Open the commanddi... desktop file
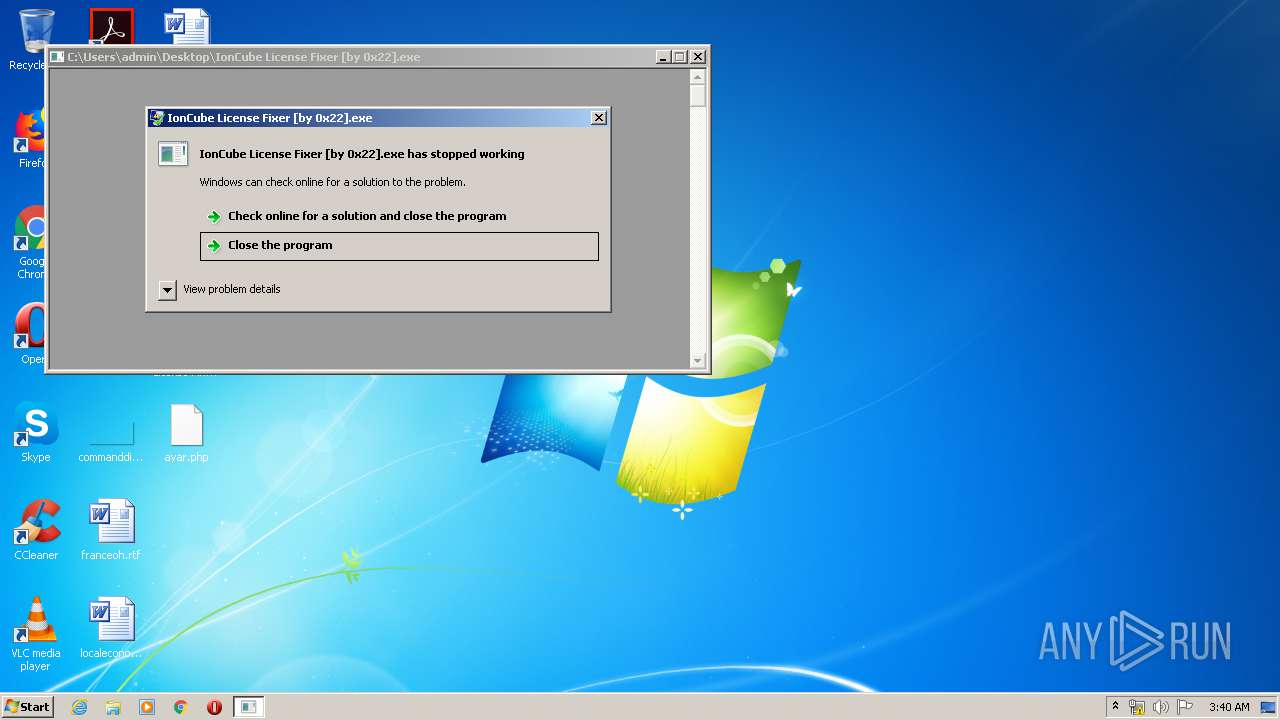The height and width of the screenshot is (720, 1280). pos(111,433)
